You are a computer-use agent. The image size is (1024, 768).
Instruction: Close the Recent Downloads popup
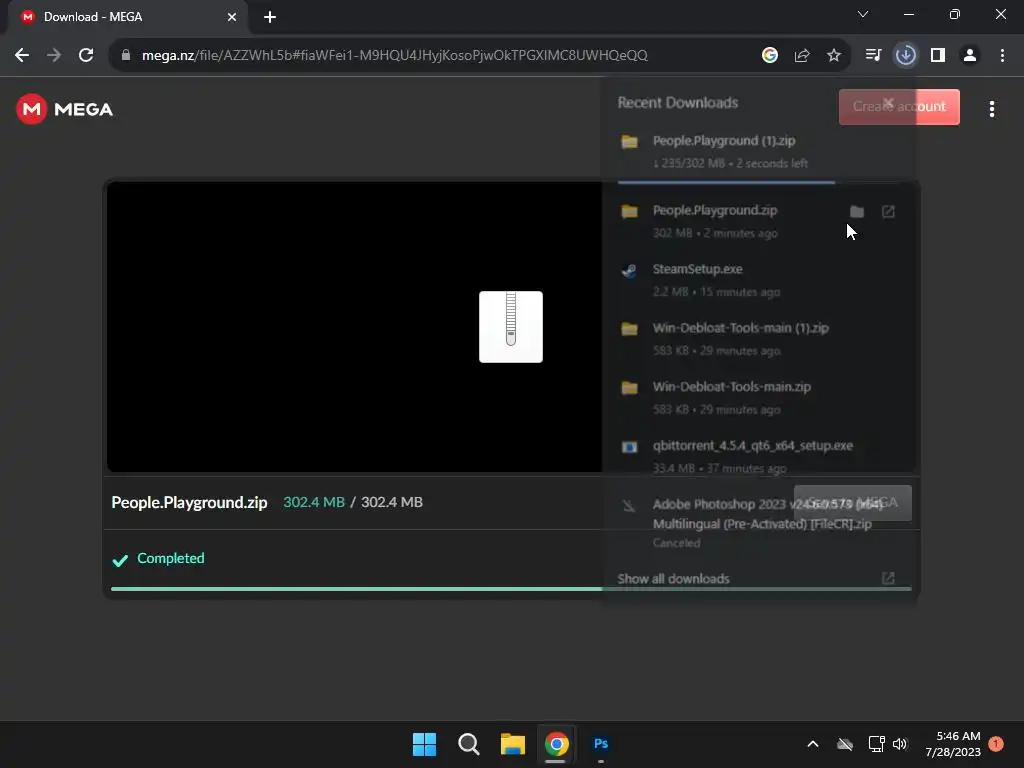(x=888, y=103)
